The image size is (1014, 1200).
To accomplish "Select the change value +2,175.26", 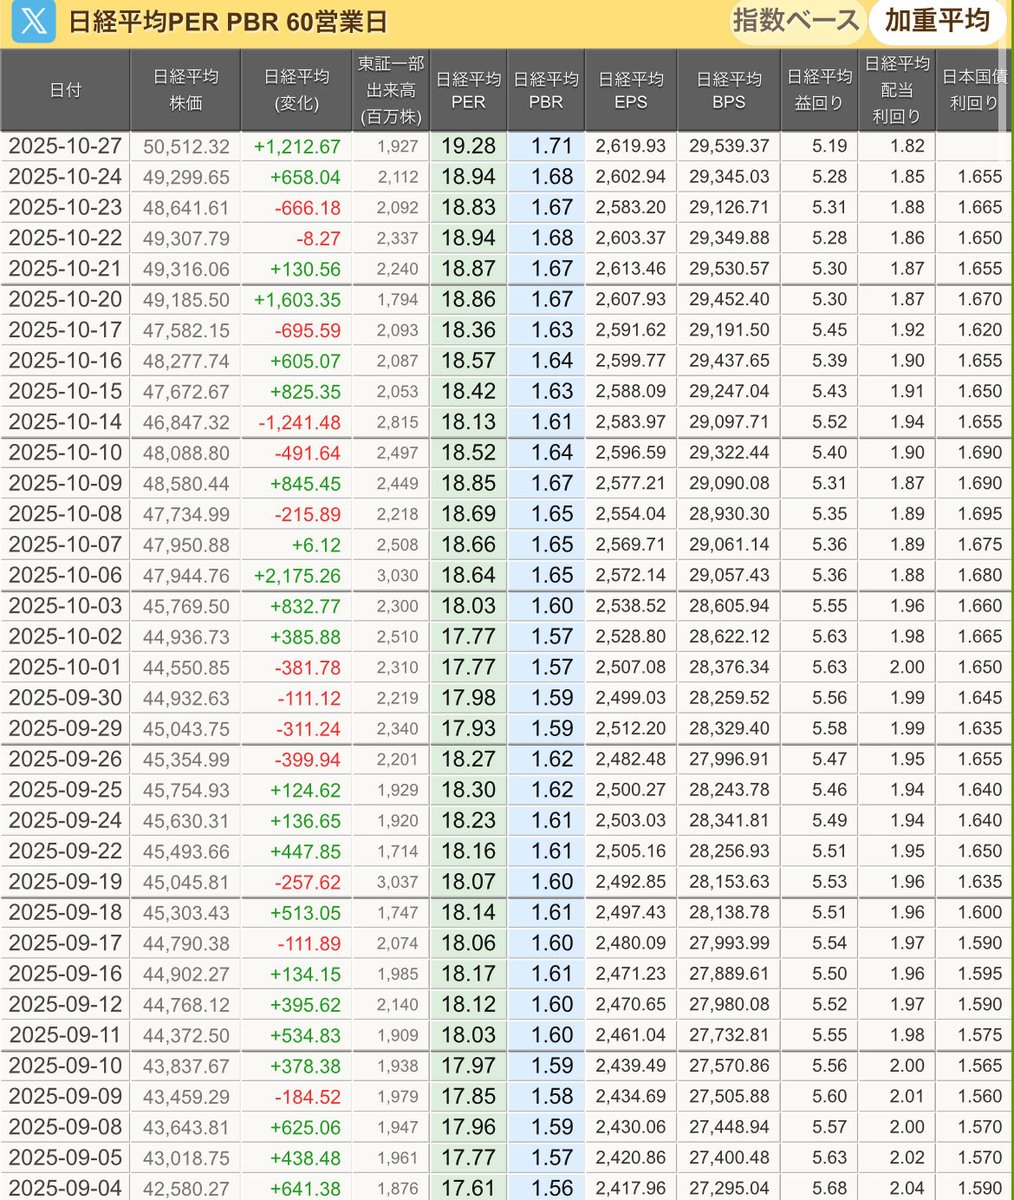I will (x=297, y=576).
